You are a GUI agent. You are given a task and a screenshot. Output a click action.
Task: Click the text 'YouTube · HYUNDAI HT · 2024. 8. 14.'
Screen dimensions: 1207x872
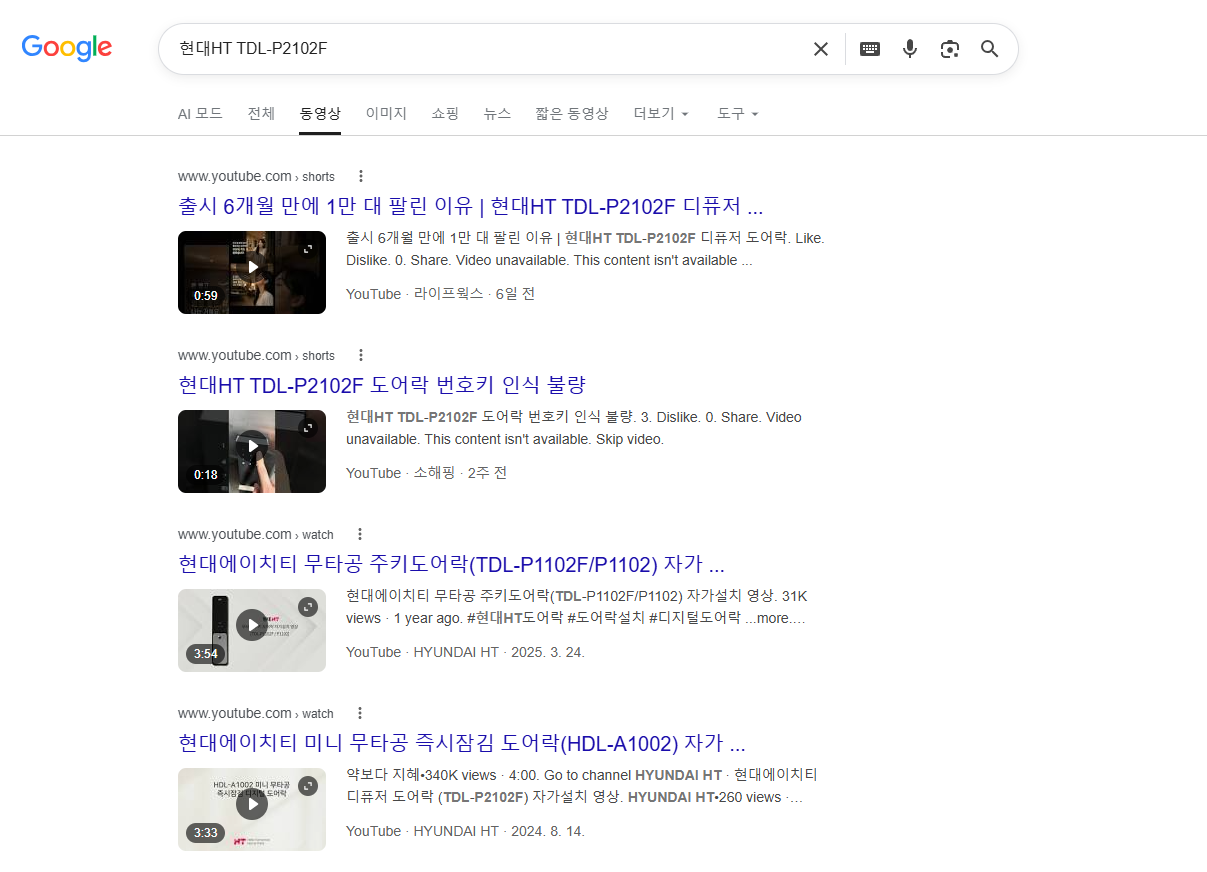[x=465, y=831]
